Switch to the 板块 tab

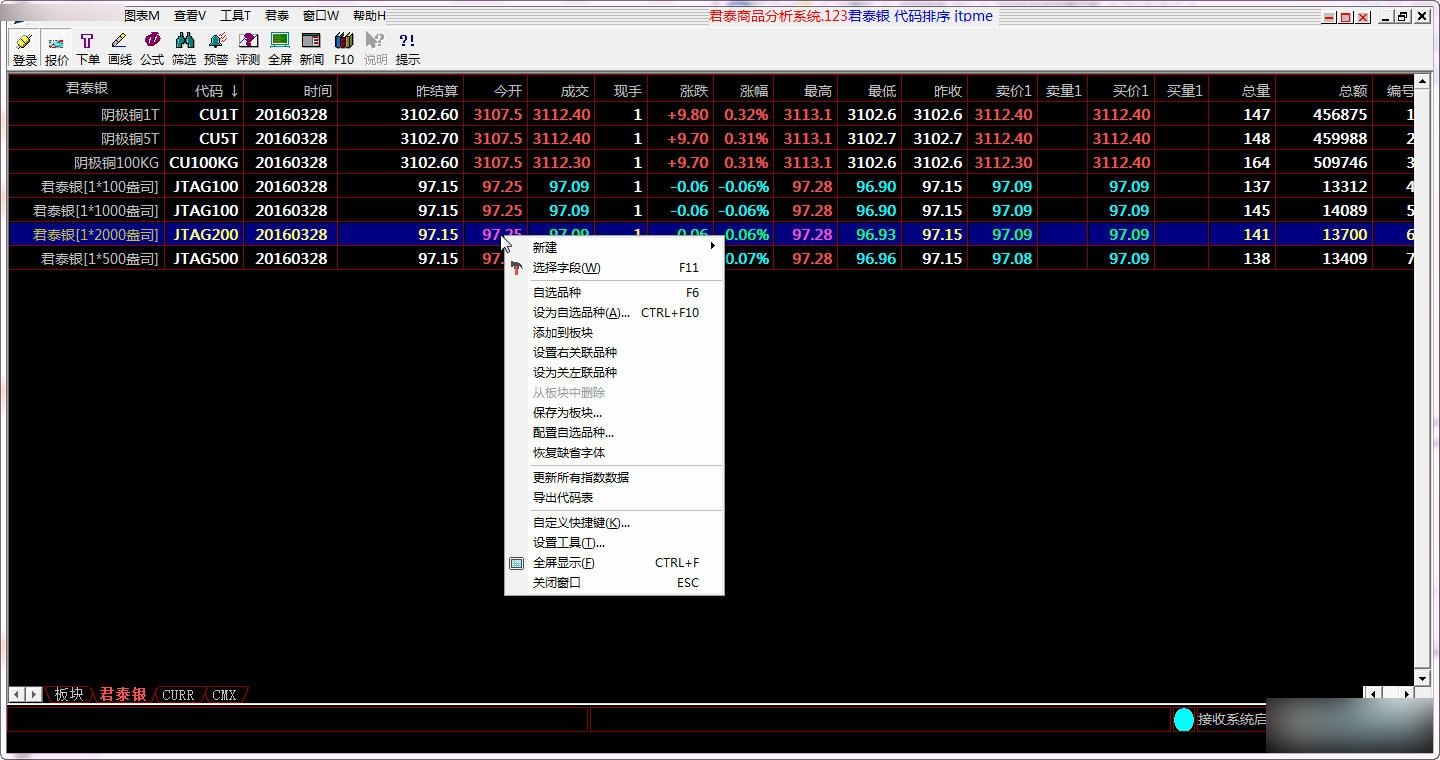[67, 695]
